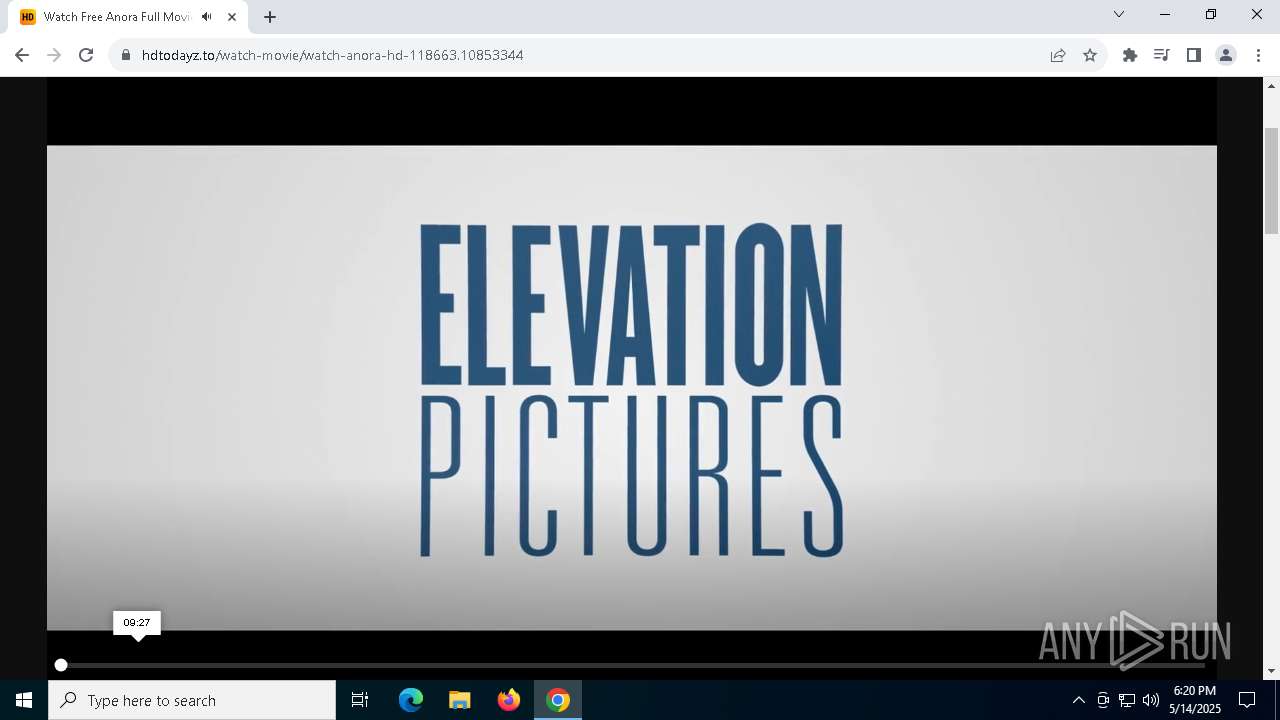This screenshot has width=1280, height=720.
Task: Open Task View on taskbar
Action: click(360, 700)
